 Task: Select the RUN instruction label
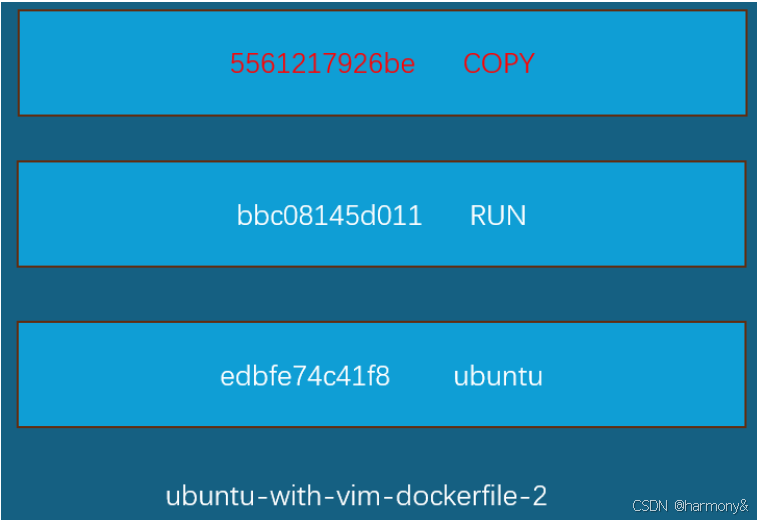click(498, 215)
